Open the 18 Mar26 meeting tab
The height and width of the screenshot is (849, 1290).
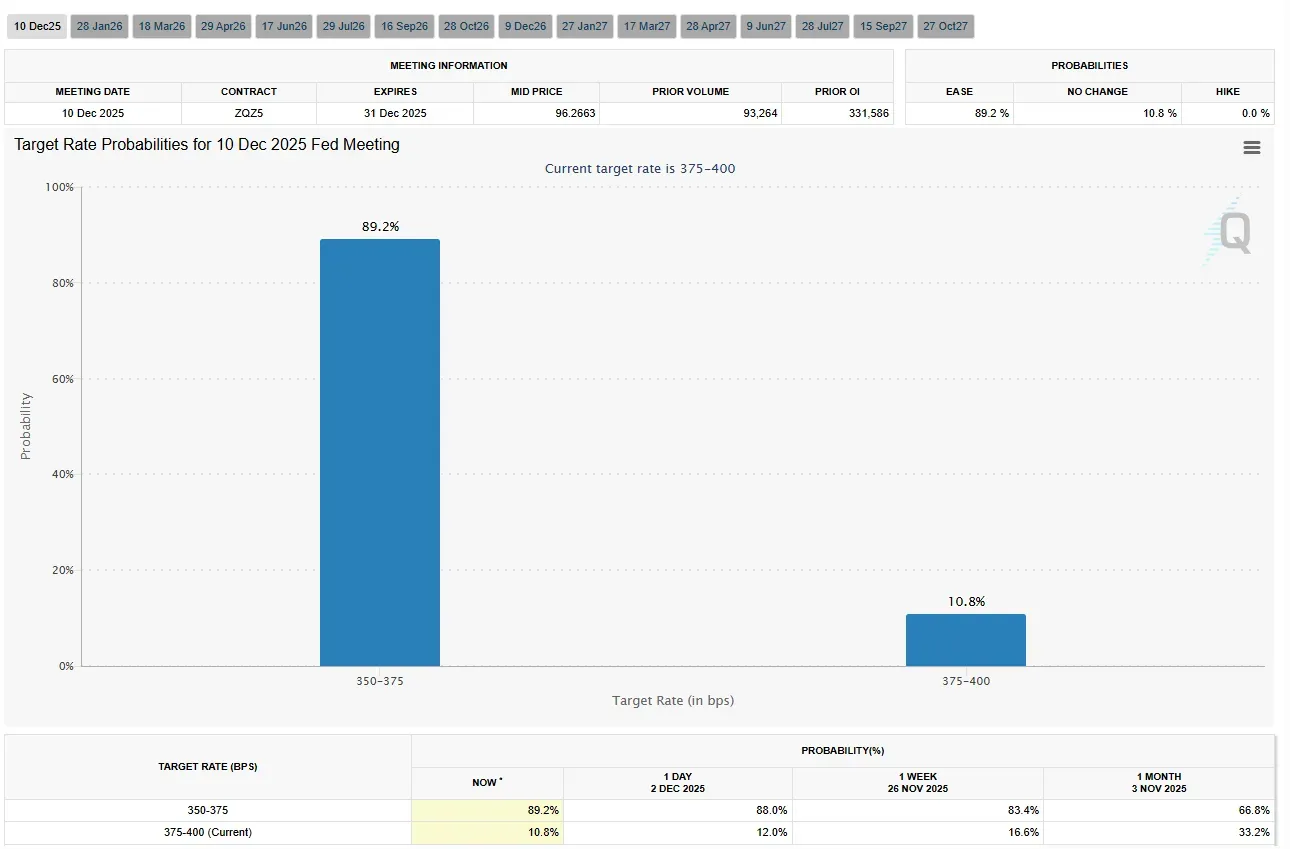click(162, 27)
